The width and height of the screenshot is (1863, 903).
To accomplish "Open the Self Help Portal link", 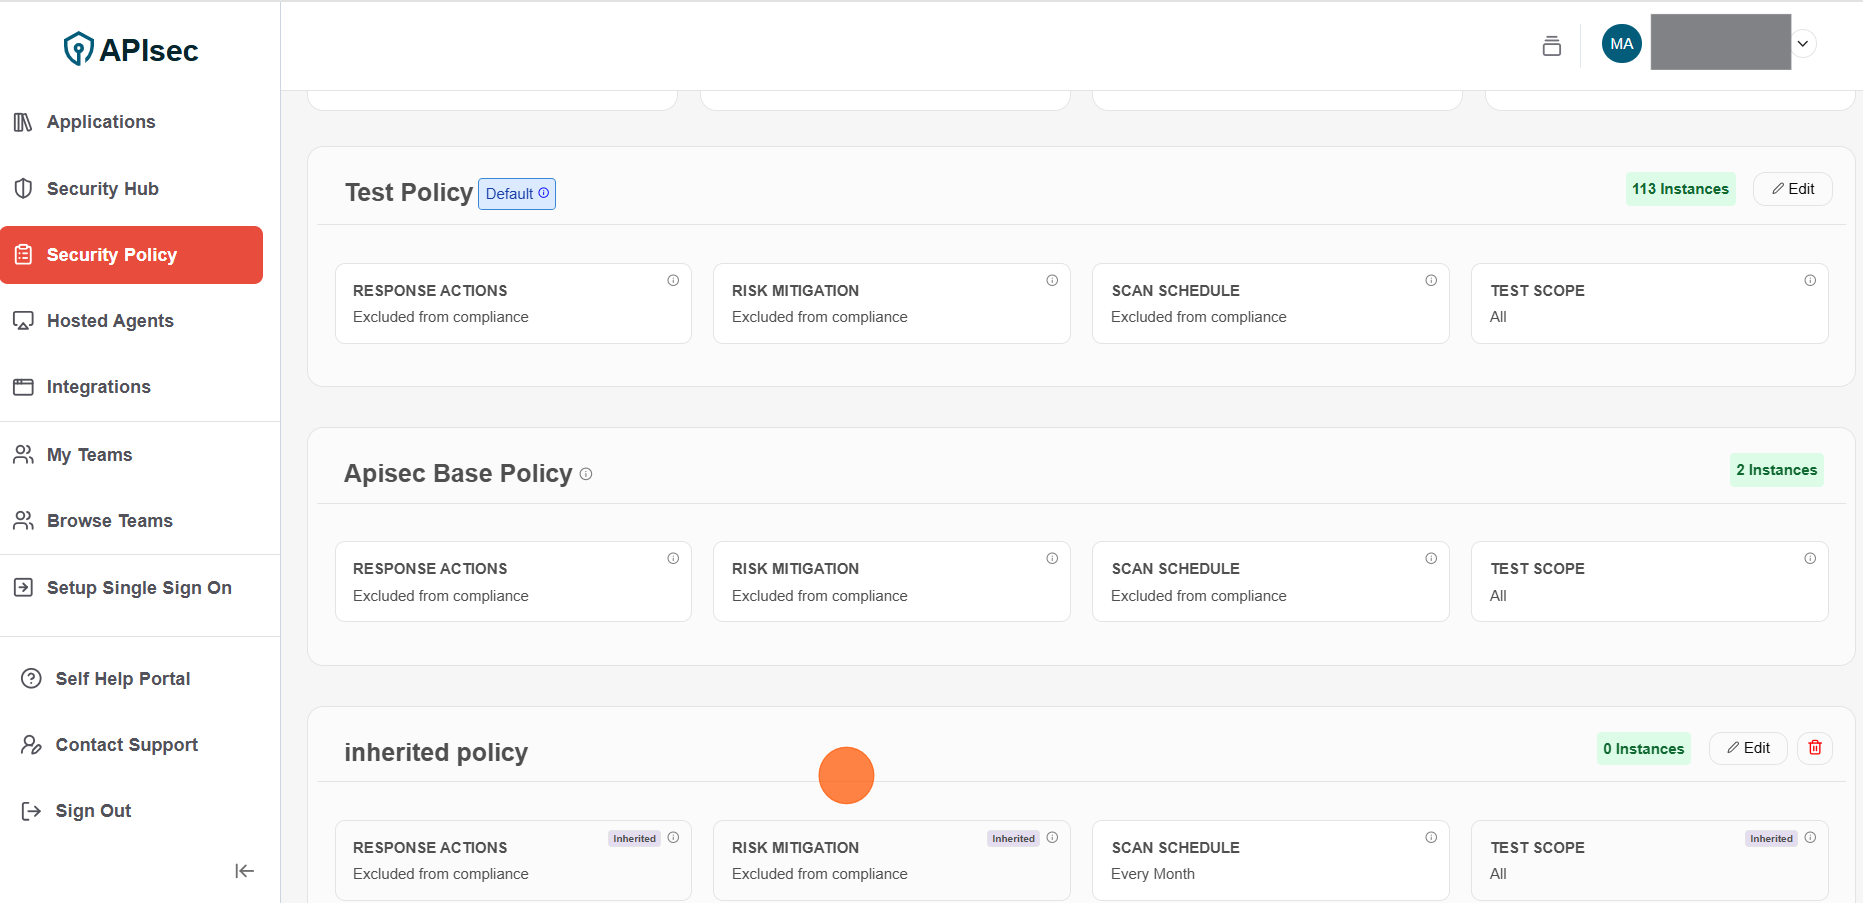I will [x=122, y=679].
